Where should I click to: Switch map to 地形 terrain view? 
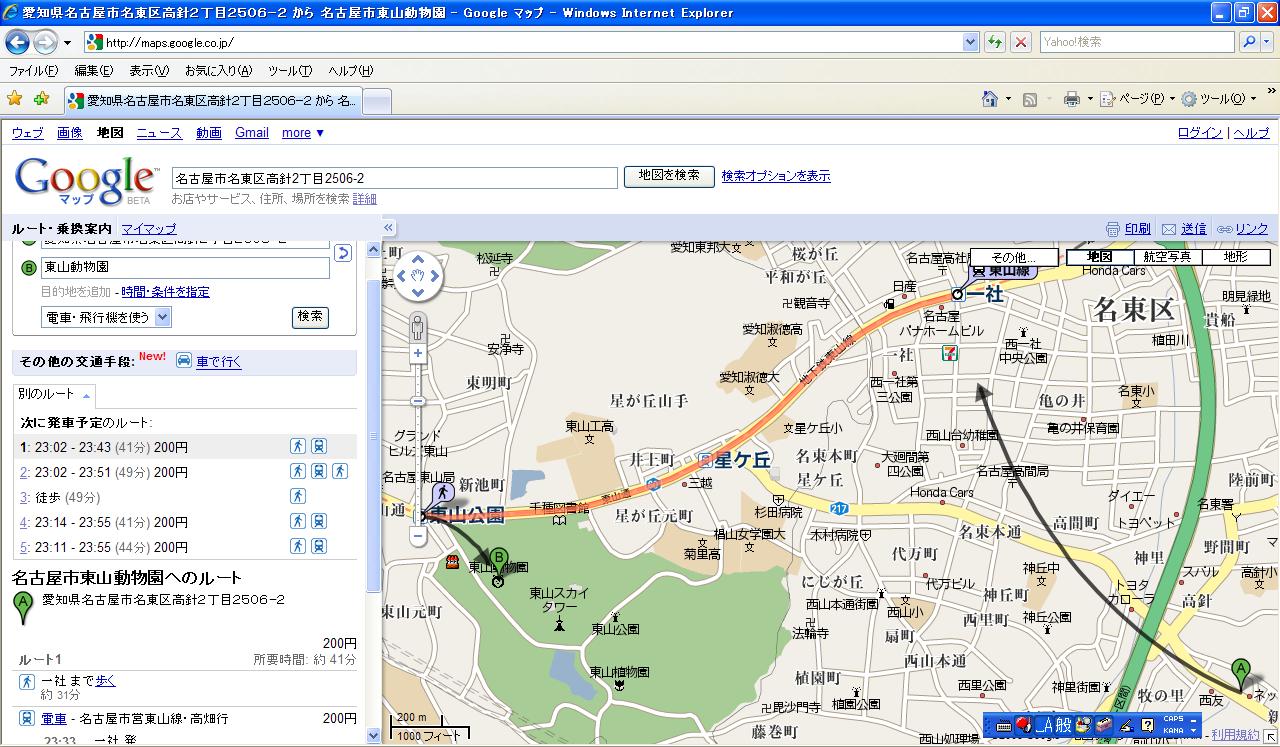(x=1236, y=257)
